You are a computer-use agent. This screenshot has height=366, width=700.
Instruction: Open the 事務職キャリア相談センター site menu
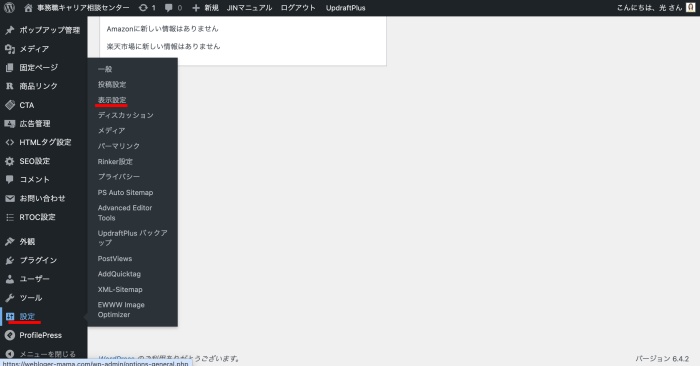point(77,8)
